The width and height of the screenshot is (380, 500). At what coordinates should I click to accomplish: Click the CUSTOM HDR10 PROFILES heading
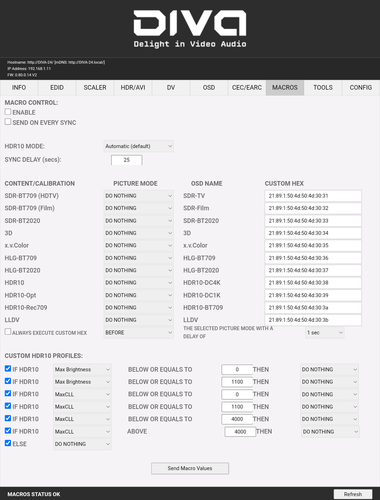tap(44, 356)
